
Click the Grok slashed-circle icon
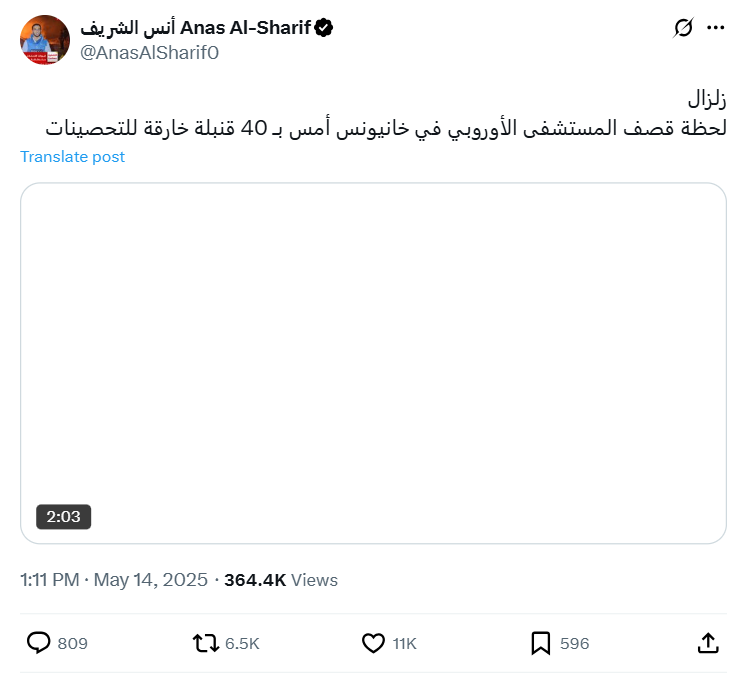(683, 28)
